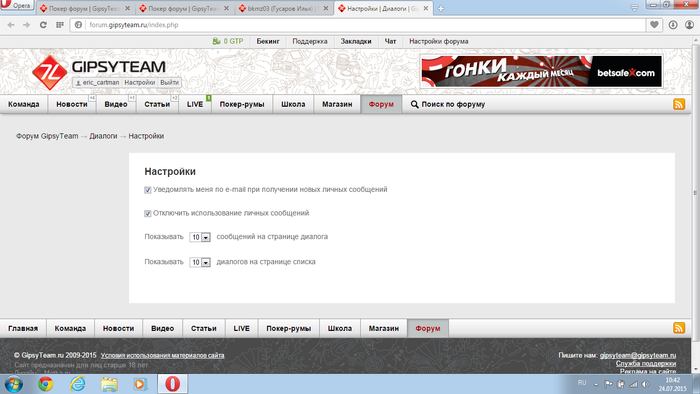Open the volume tray icon
Image resolution: width=700 pixels, height=394 pixels.
pos(646,384)
